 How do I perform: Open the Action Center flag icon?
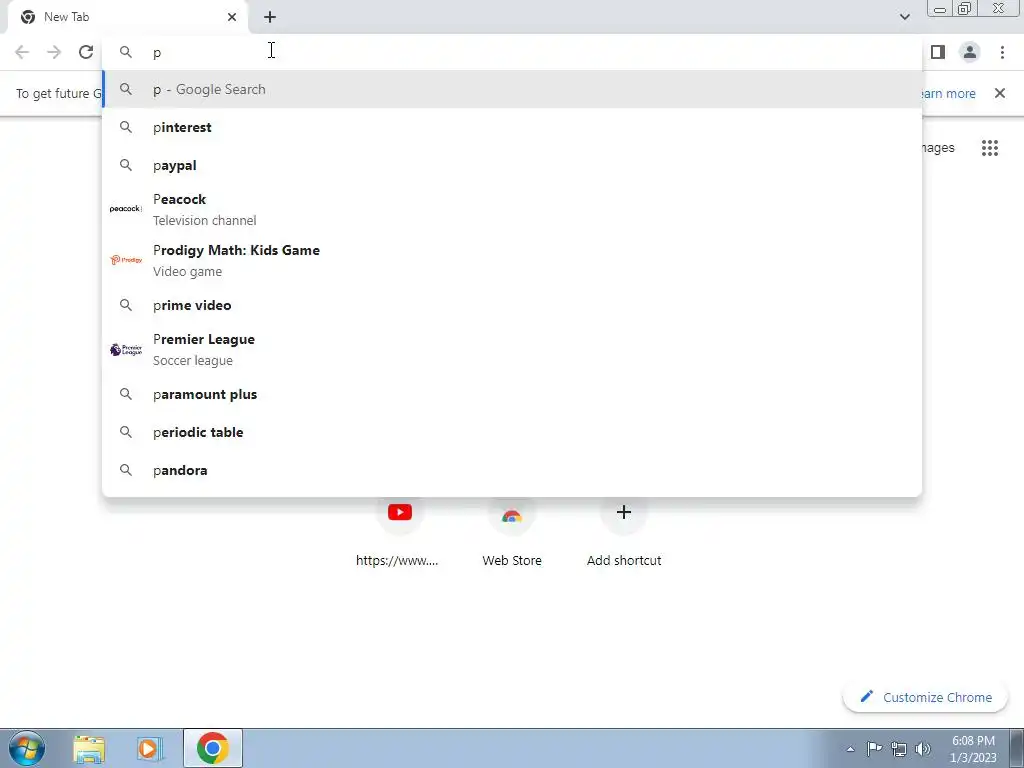(x=874, y=748)
